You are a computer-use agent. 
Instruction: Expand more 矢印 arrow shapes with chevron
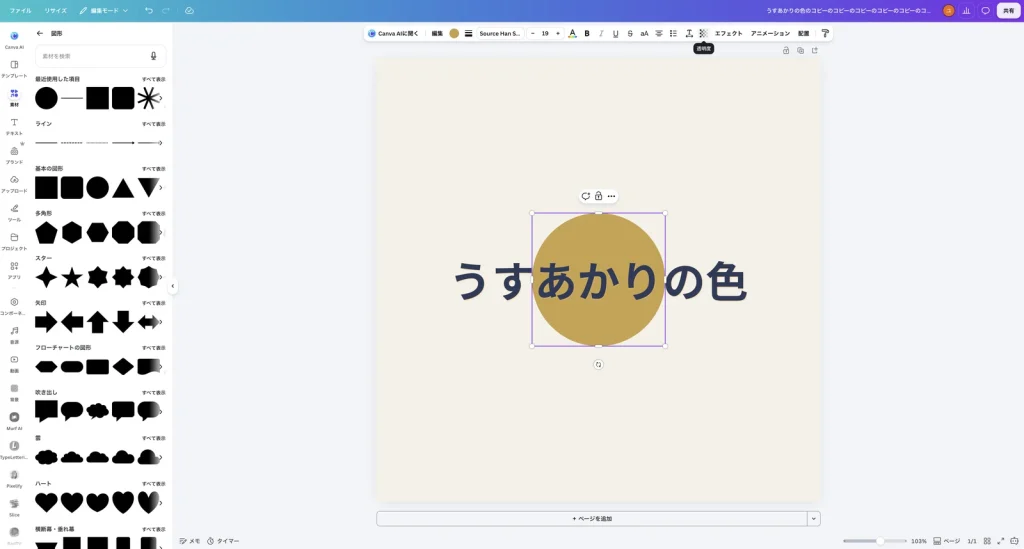[x=161, y=322]
